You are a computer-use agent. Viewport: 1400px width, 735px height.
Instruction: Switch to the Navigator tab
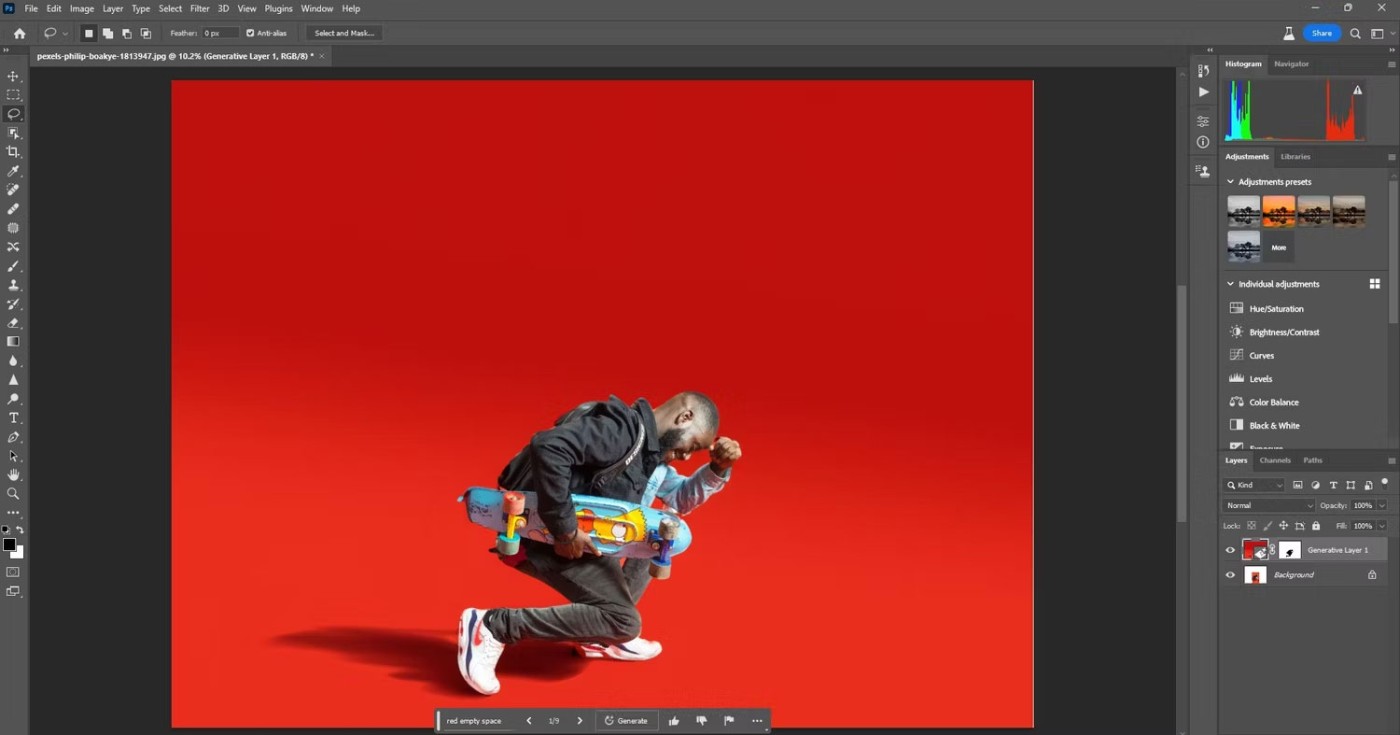(x=1291, y=64)
